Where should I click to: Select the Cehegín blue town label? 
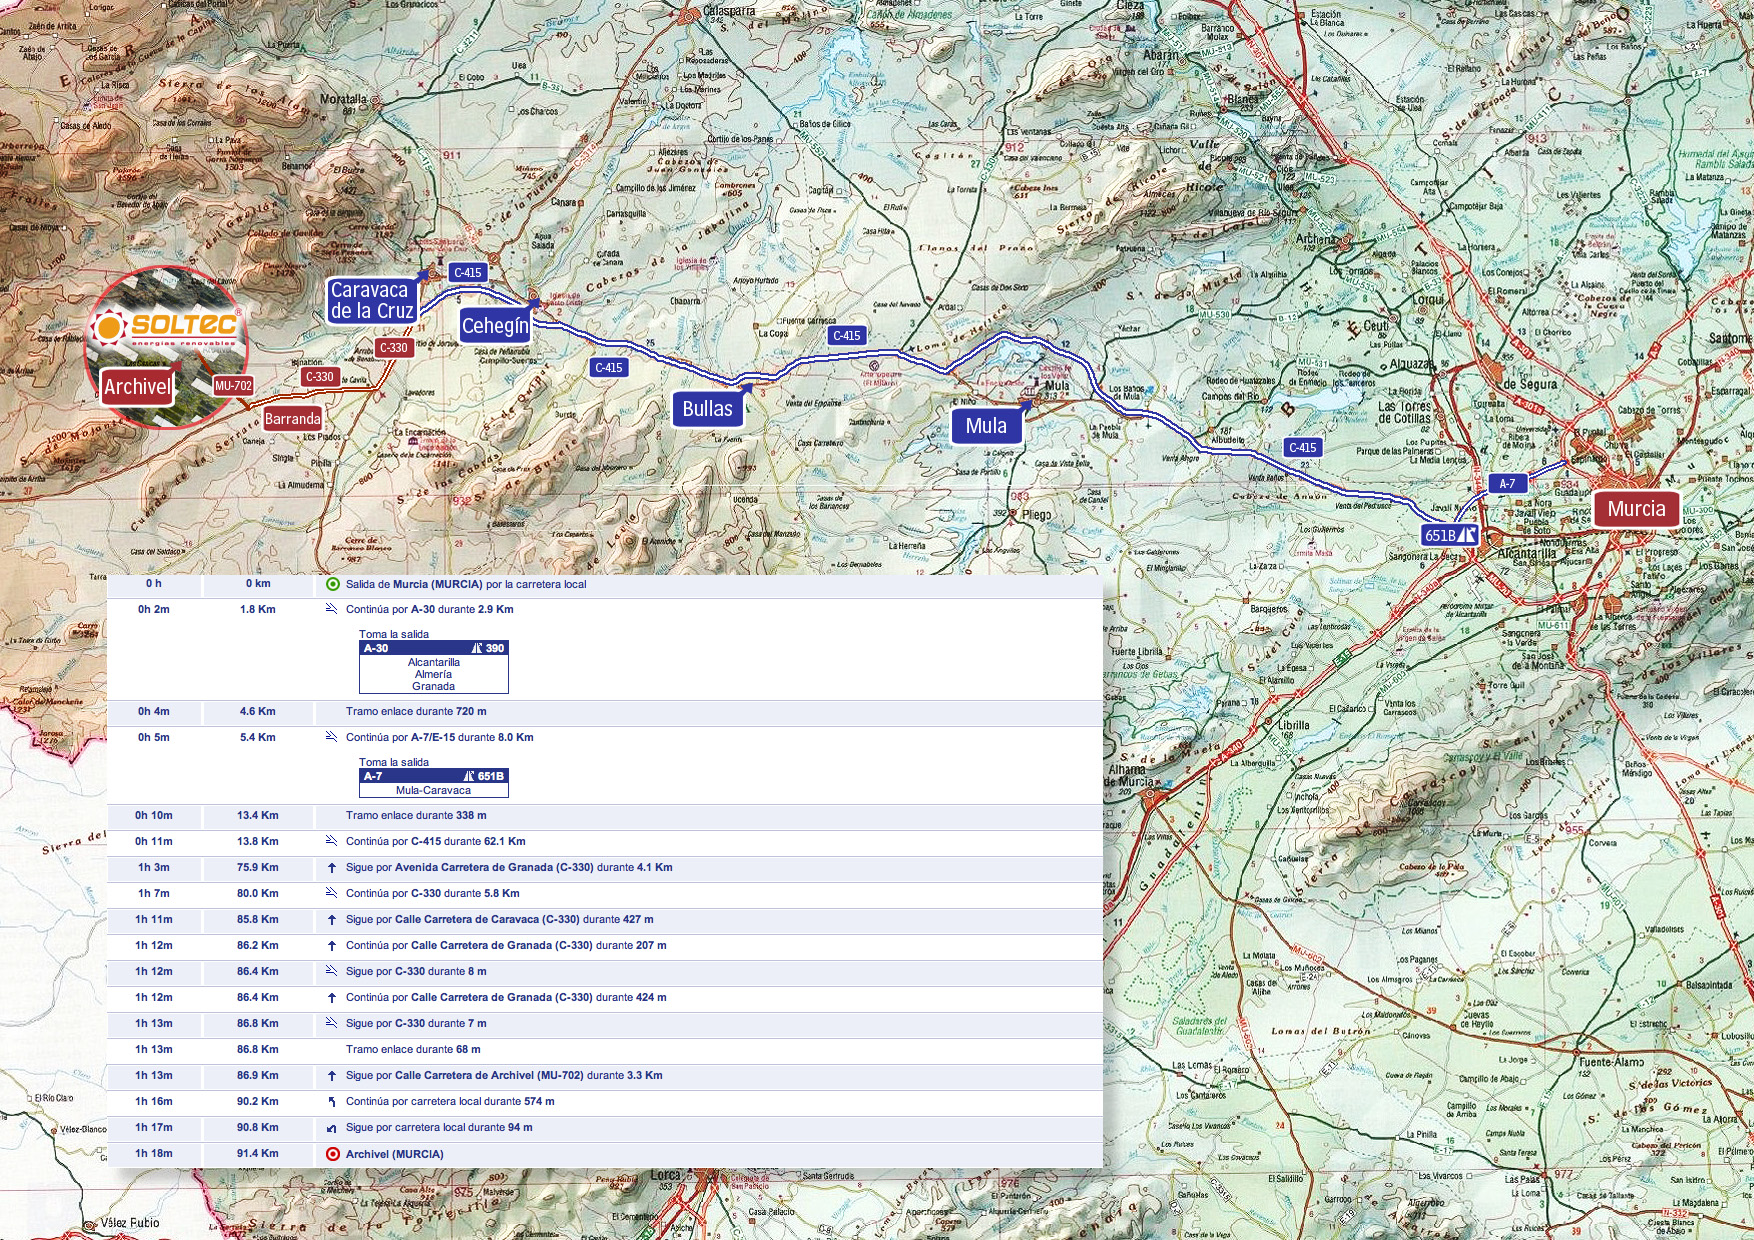[495, 326]
